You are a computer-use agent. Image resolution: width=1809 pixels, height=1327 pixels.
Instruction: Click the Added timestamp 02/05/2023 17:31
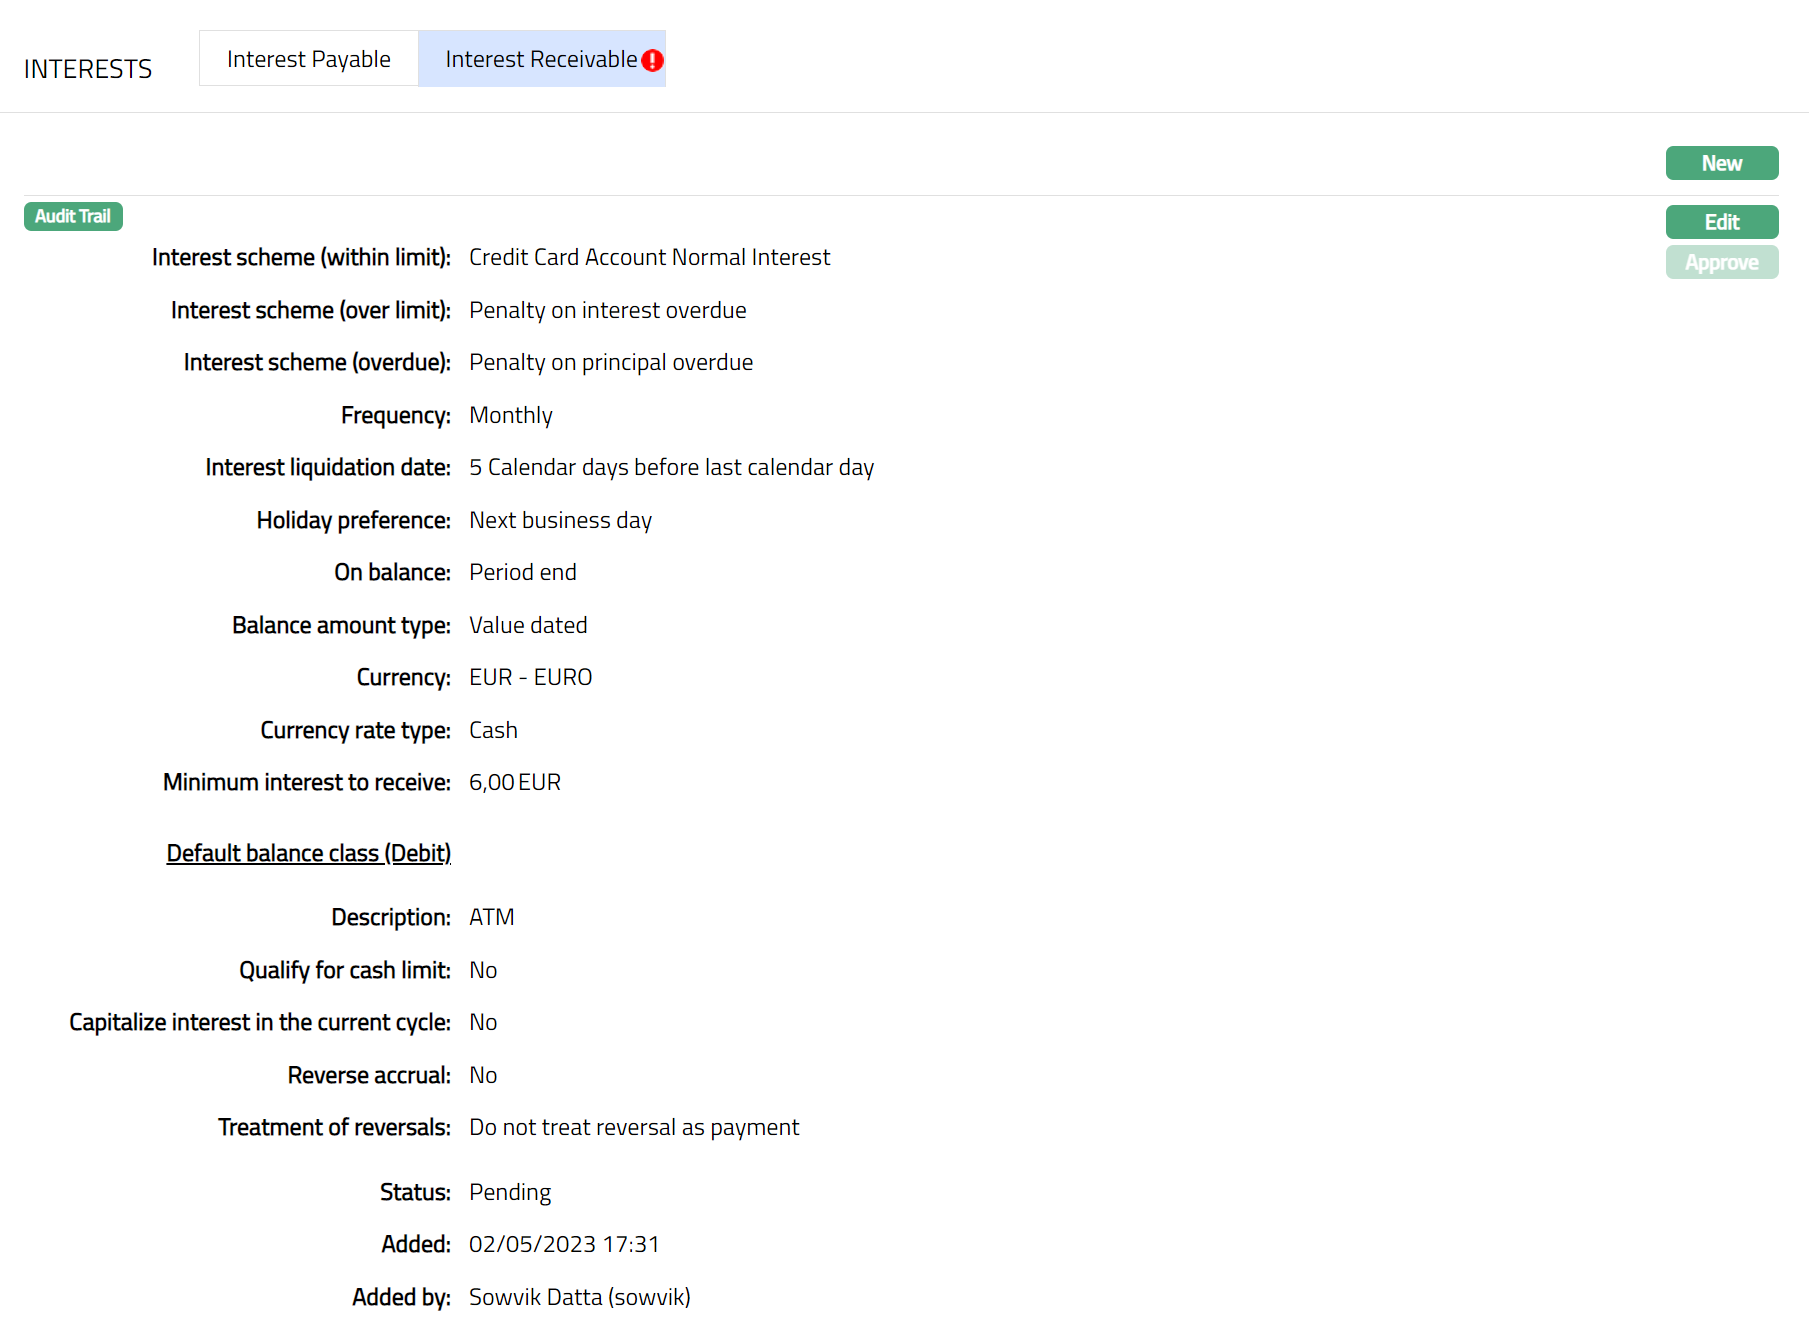coord(564,1245)
